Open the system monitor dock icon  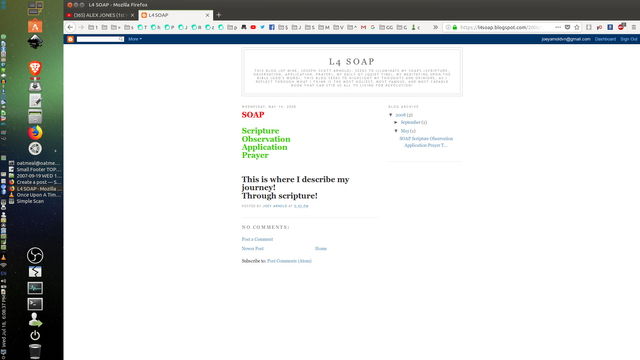(35, 288)
